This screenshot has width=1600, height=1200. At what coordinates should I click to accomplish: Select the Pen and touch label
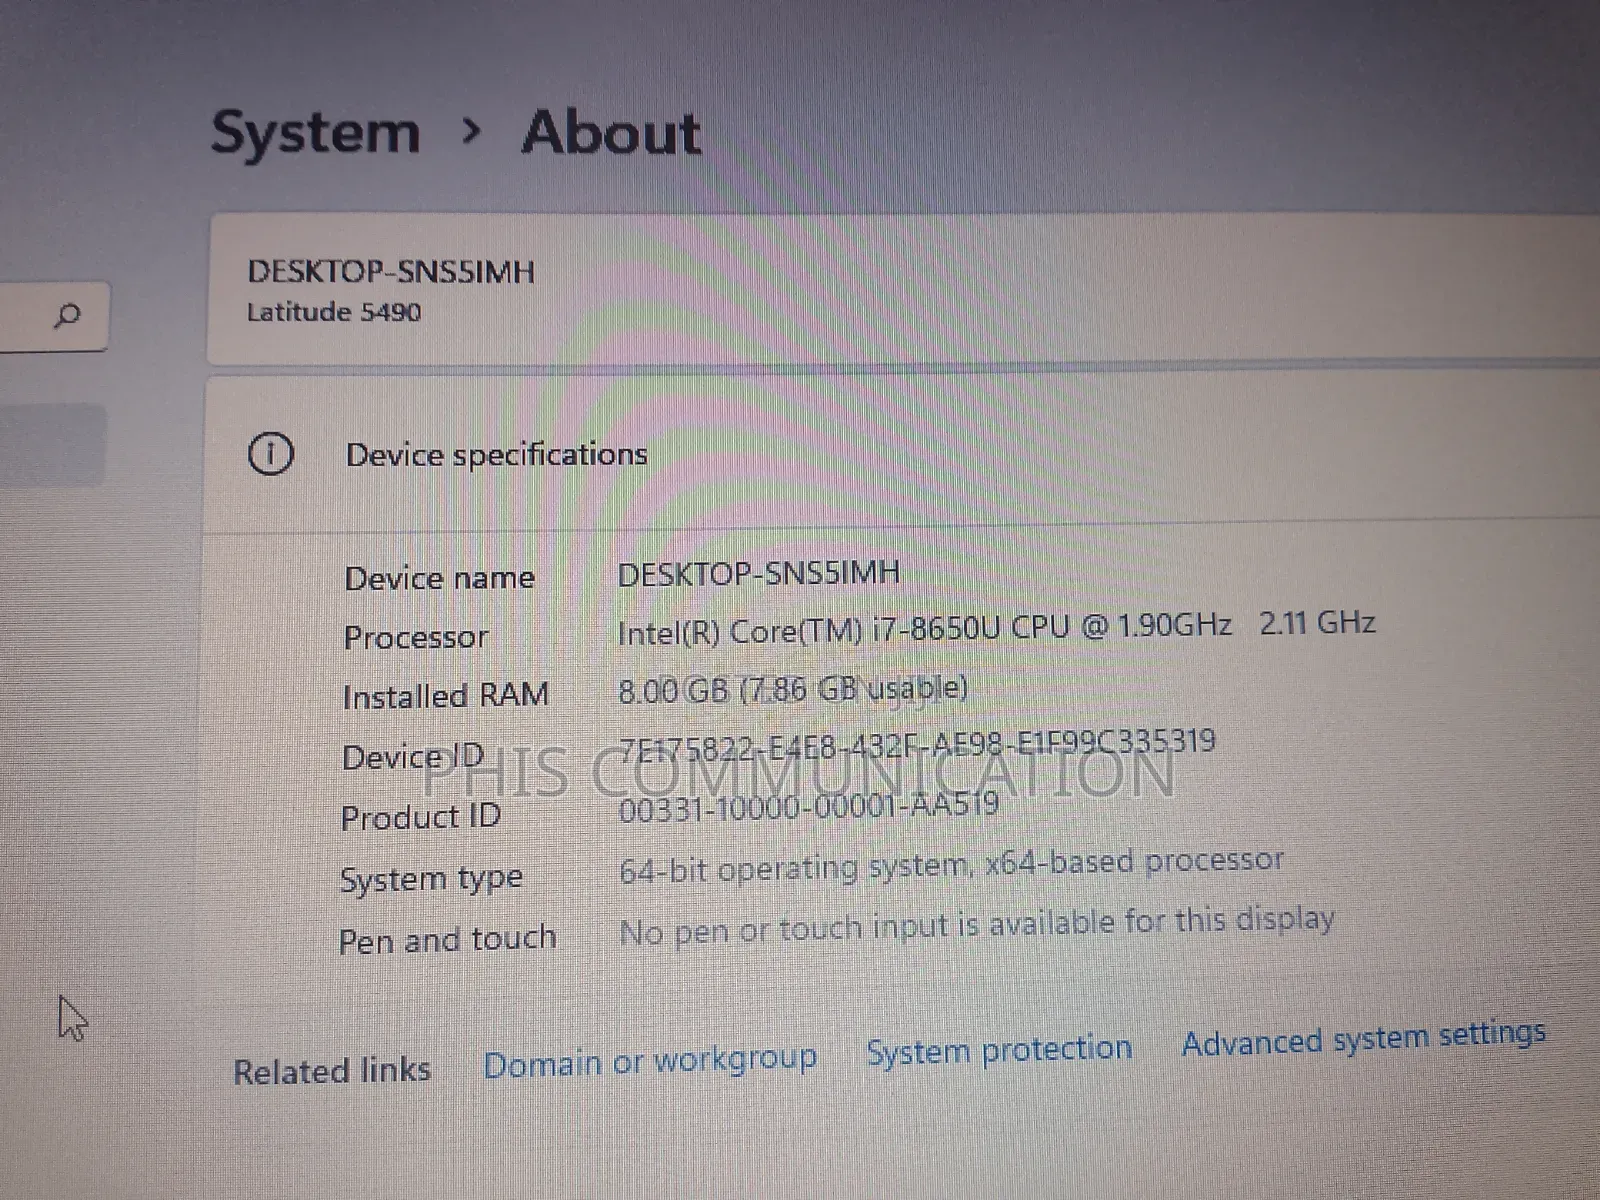447,940
